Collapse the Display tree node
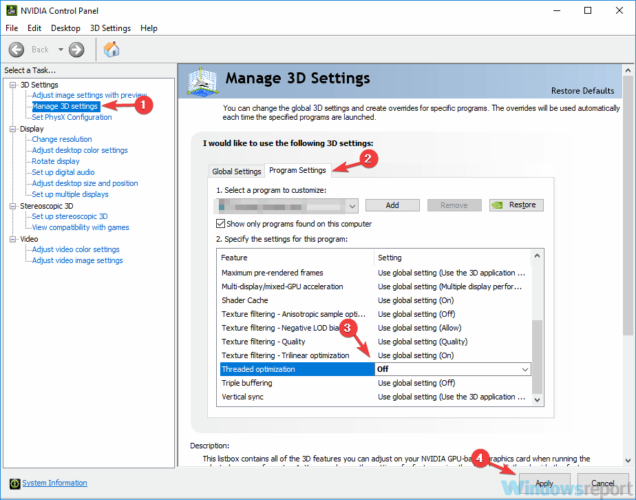 [x=13, y=129]
